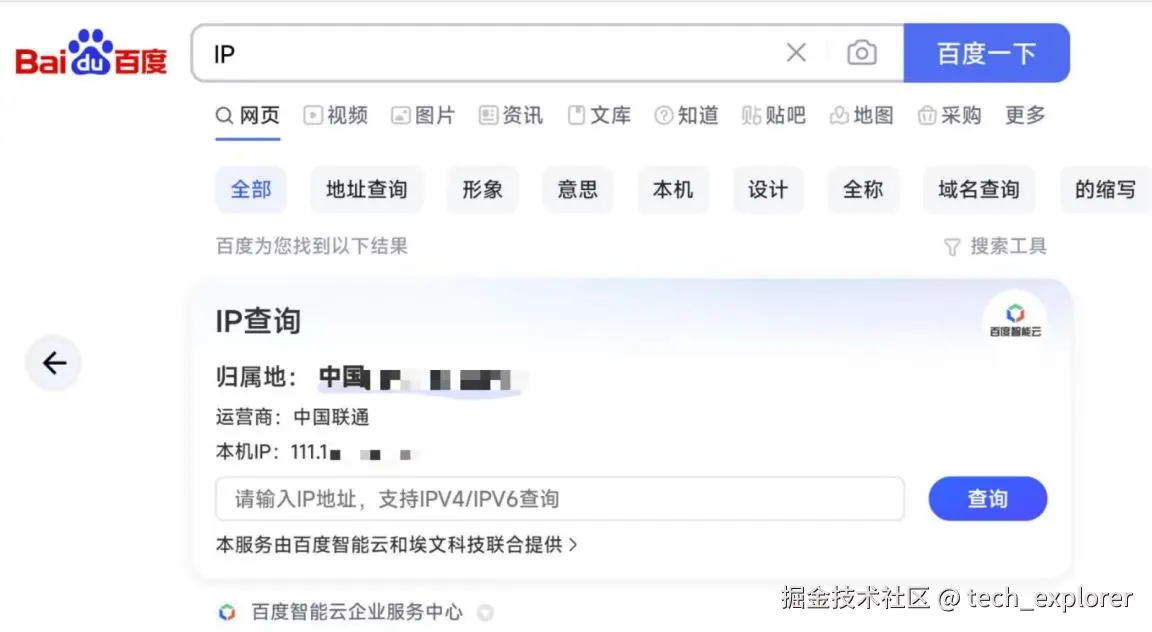Click the blue 查询 button
The image size is (1152, 632).
click(x=987, y=499)
